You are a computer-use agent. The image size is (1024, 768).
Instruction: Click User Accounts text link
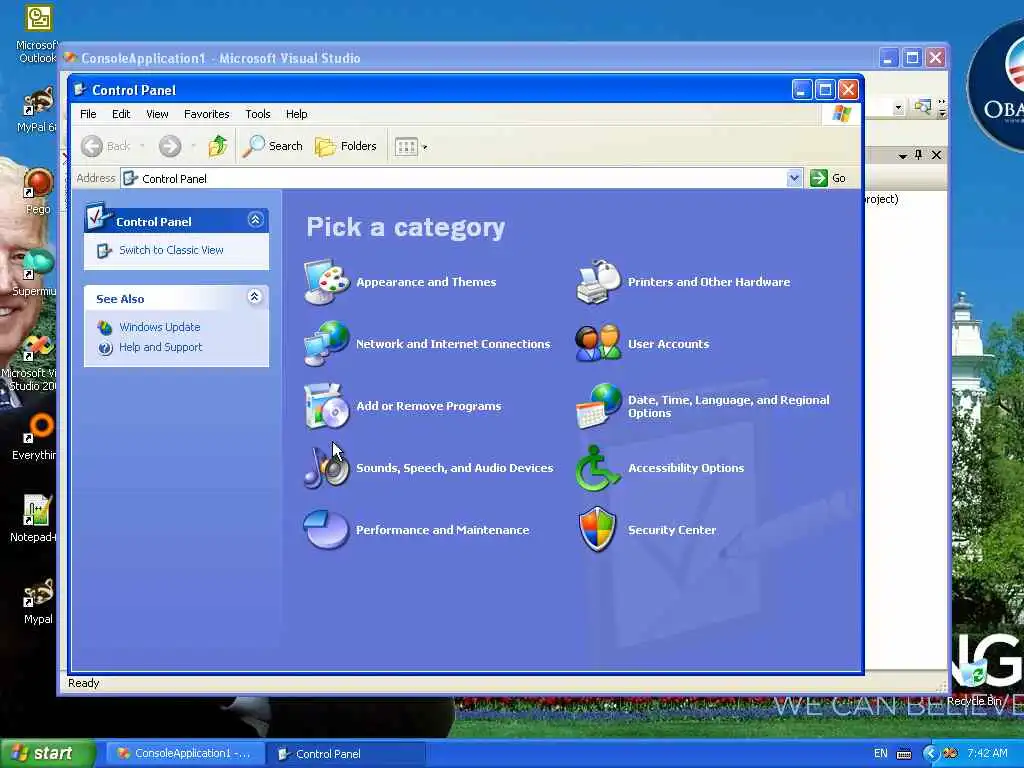click(x=668, y=344)
